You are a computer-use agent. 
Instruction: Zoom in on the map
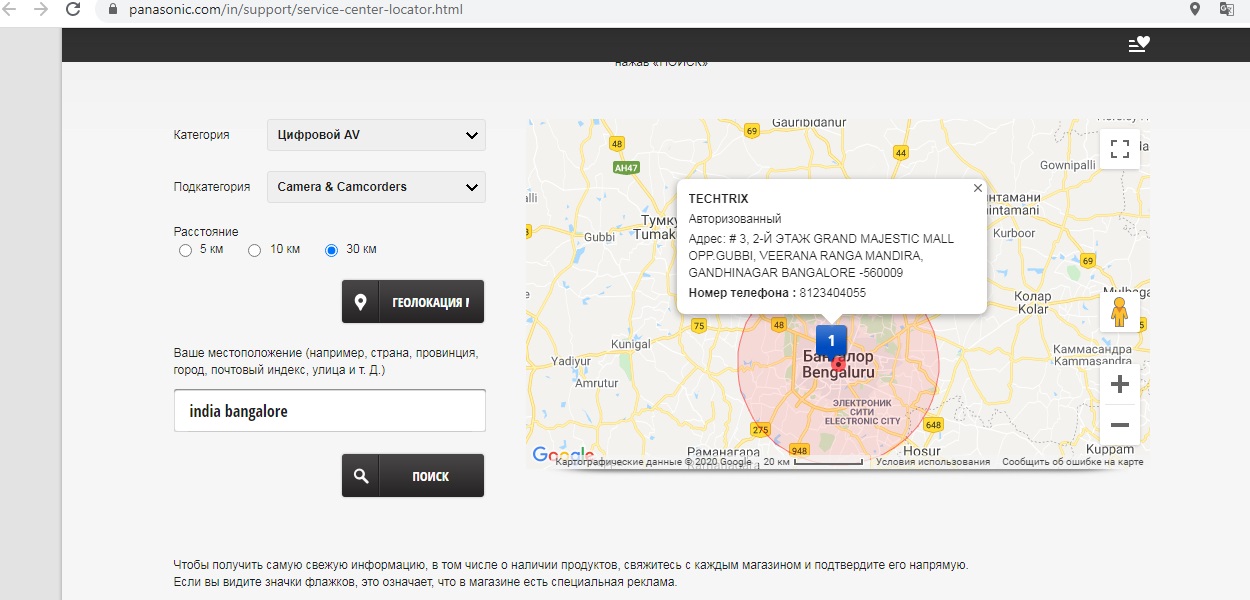coord(1120,385)
